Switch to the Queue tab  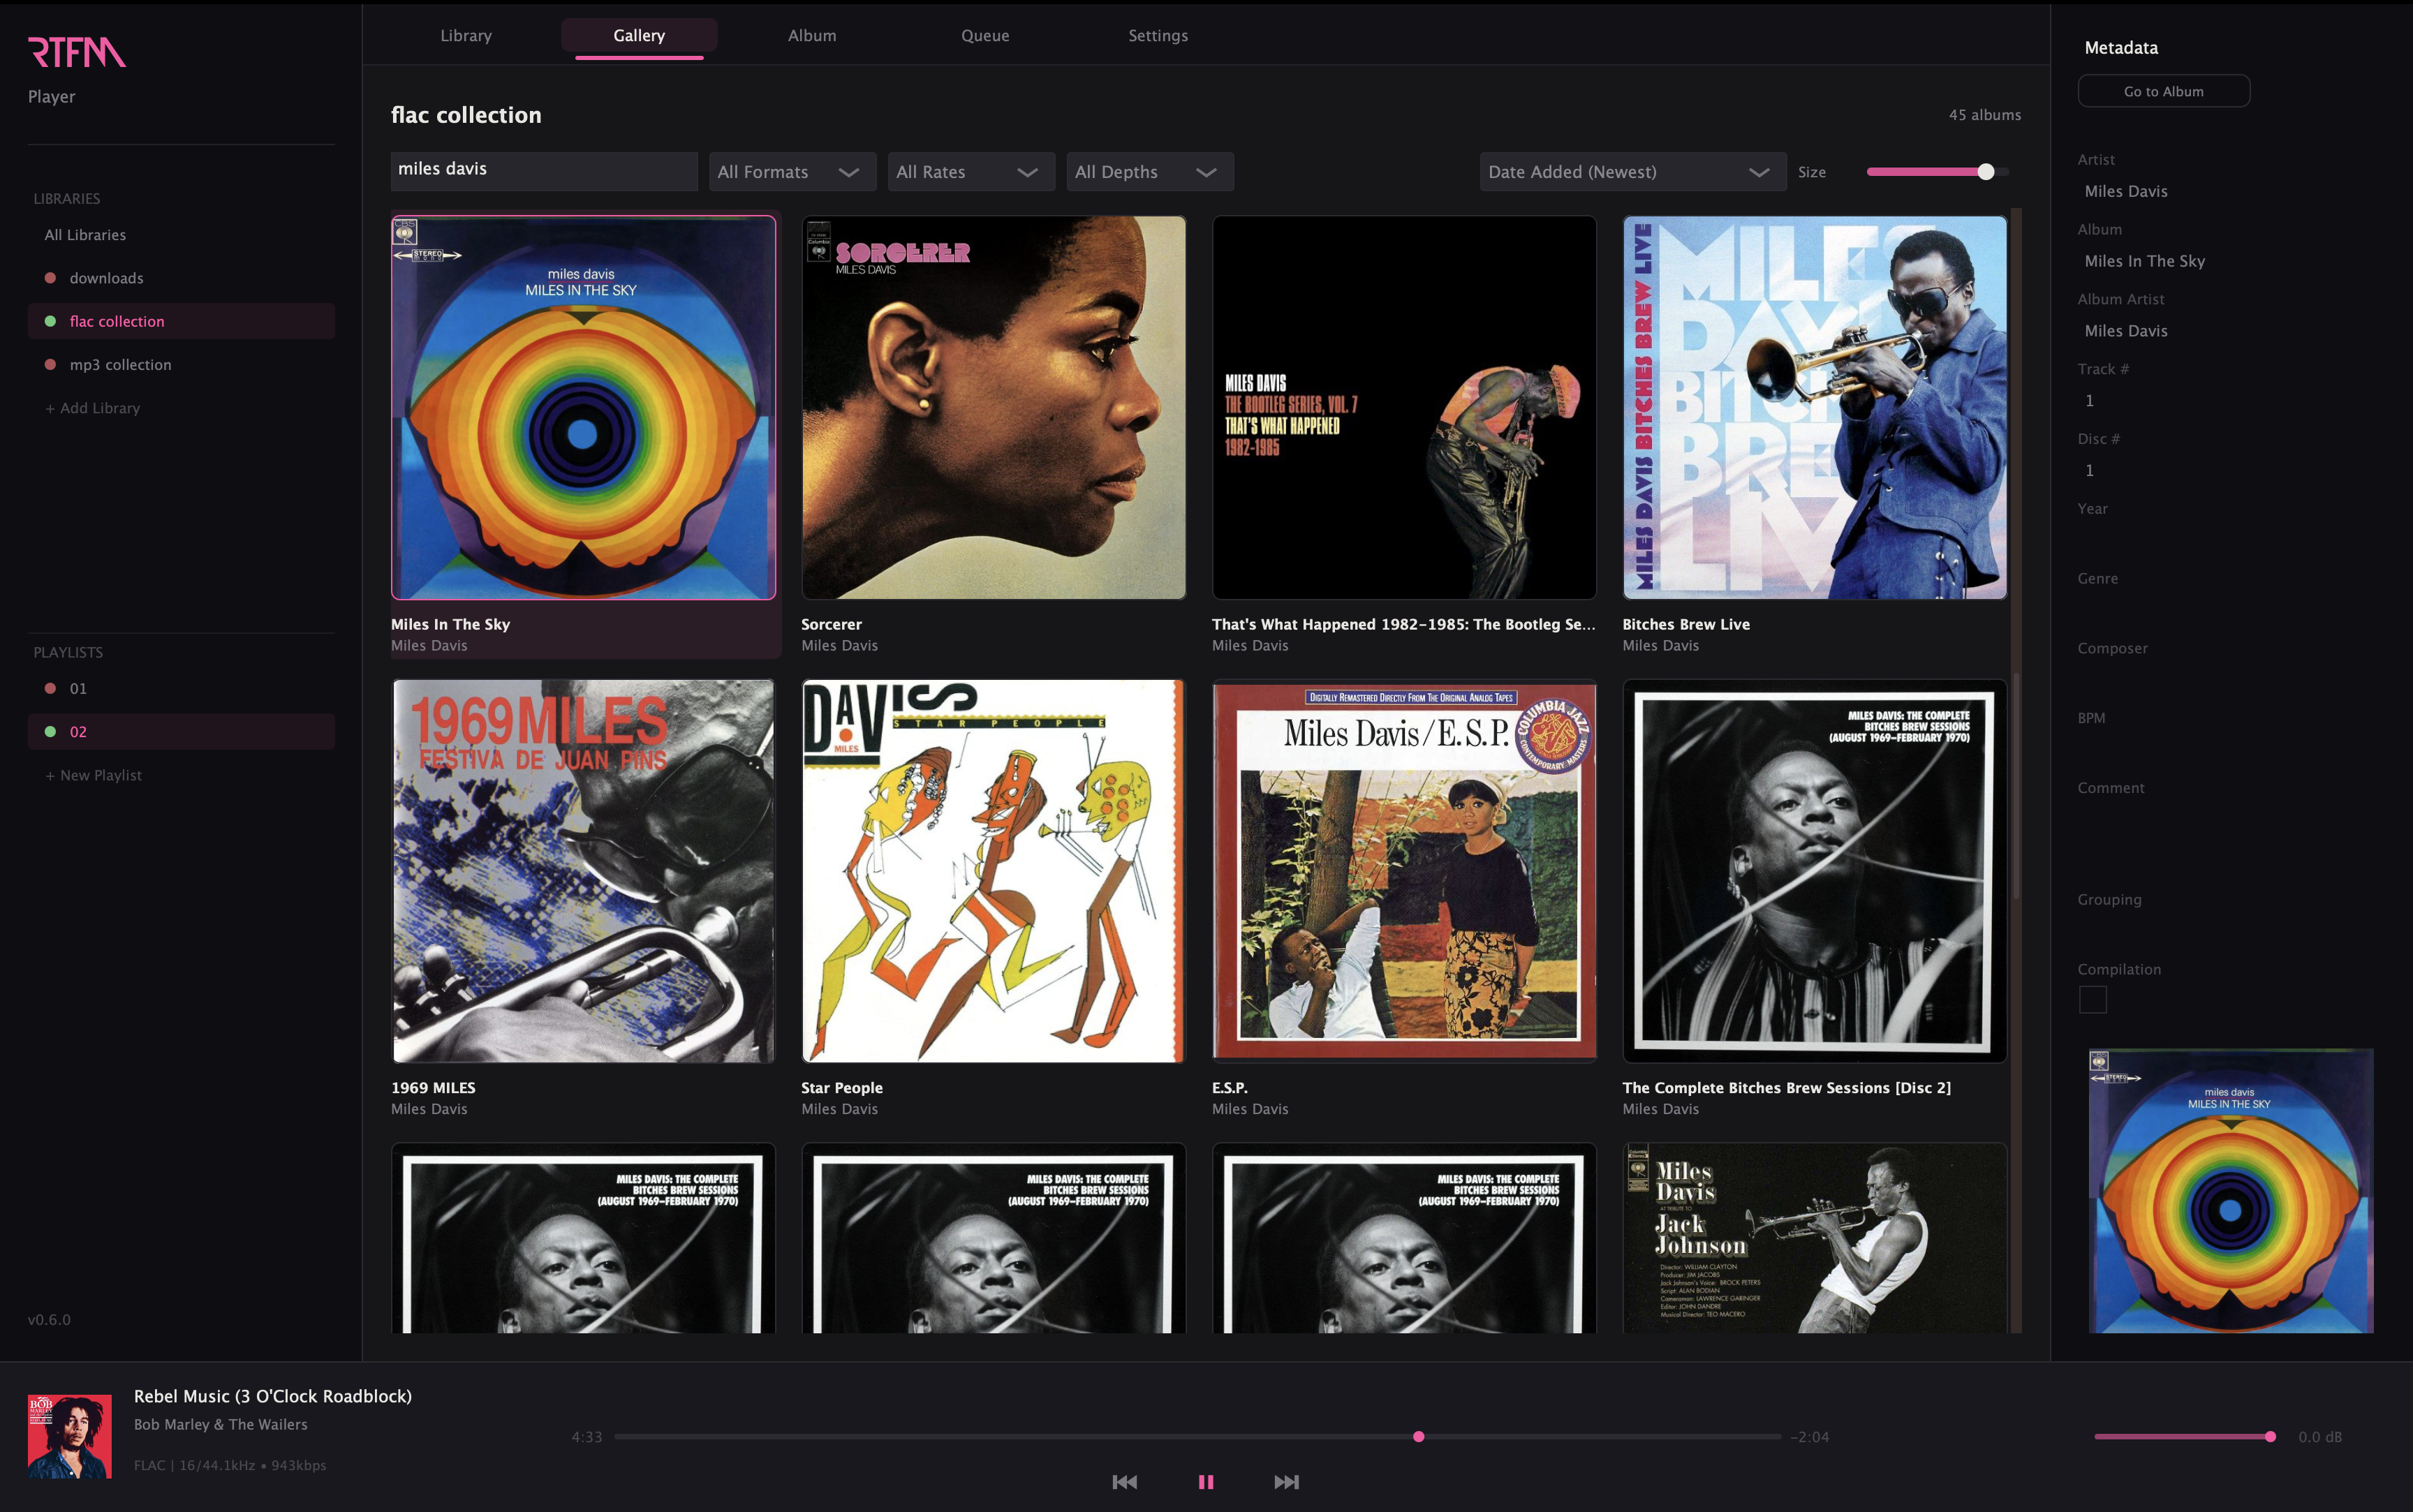[984, 36]
